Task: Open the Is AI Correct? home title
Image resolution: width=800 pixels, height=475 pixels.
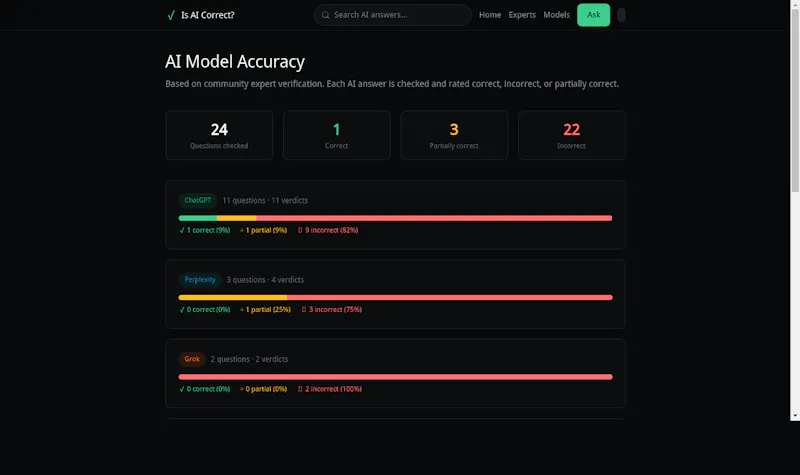Action: pos(208,15)
